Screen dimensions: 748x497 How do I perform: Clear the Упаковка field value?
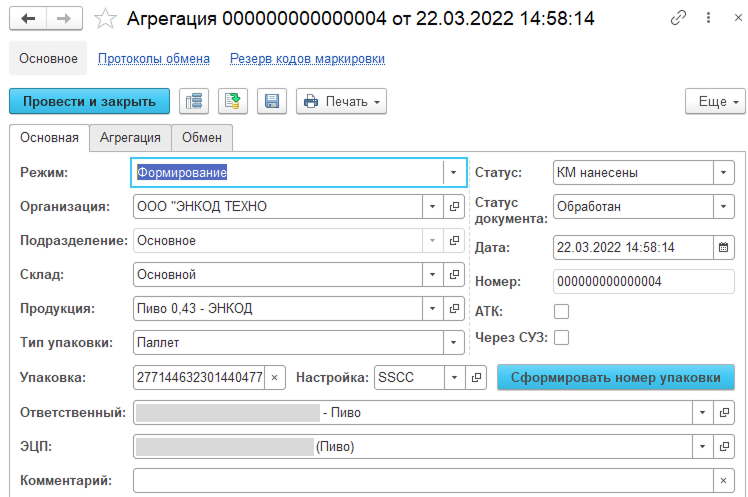[276, 377]
